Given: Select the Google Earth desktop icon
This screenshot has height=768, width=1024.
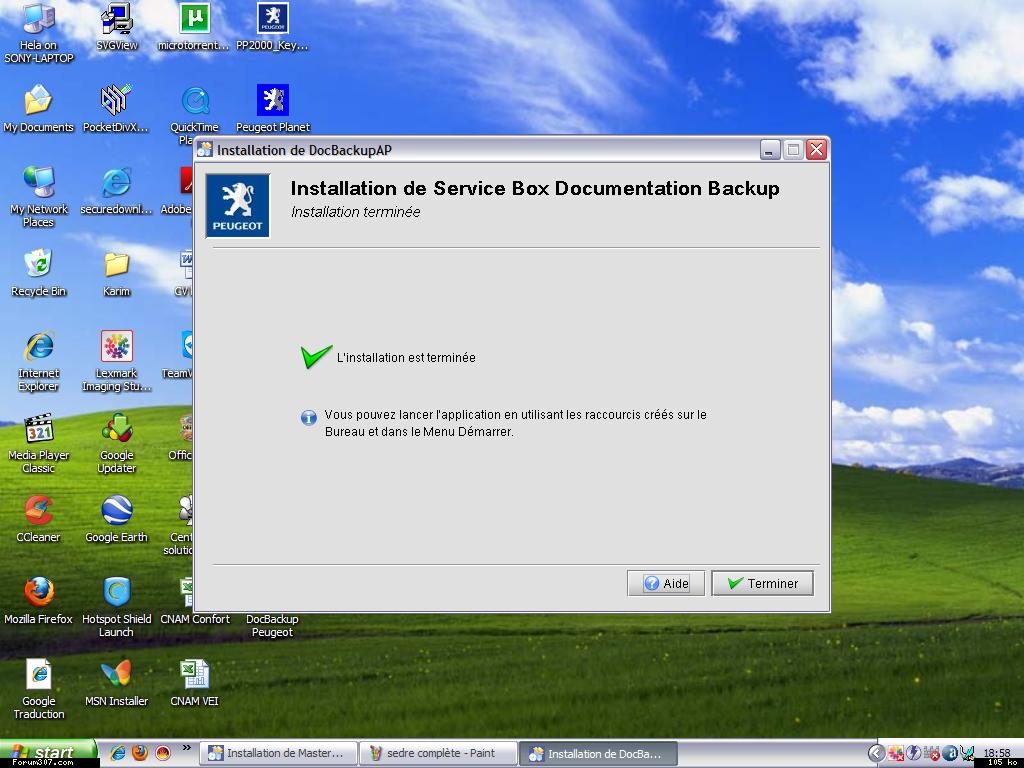Looking at the screenshot, I should [x=116, y=519].
